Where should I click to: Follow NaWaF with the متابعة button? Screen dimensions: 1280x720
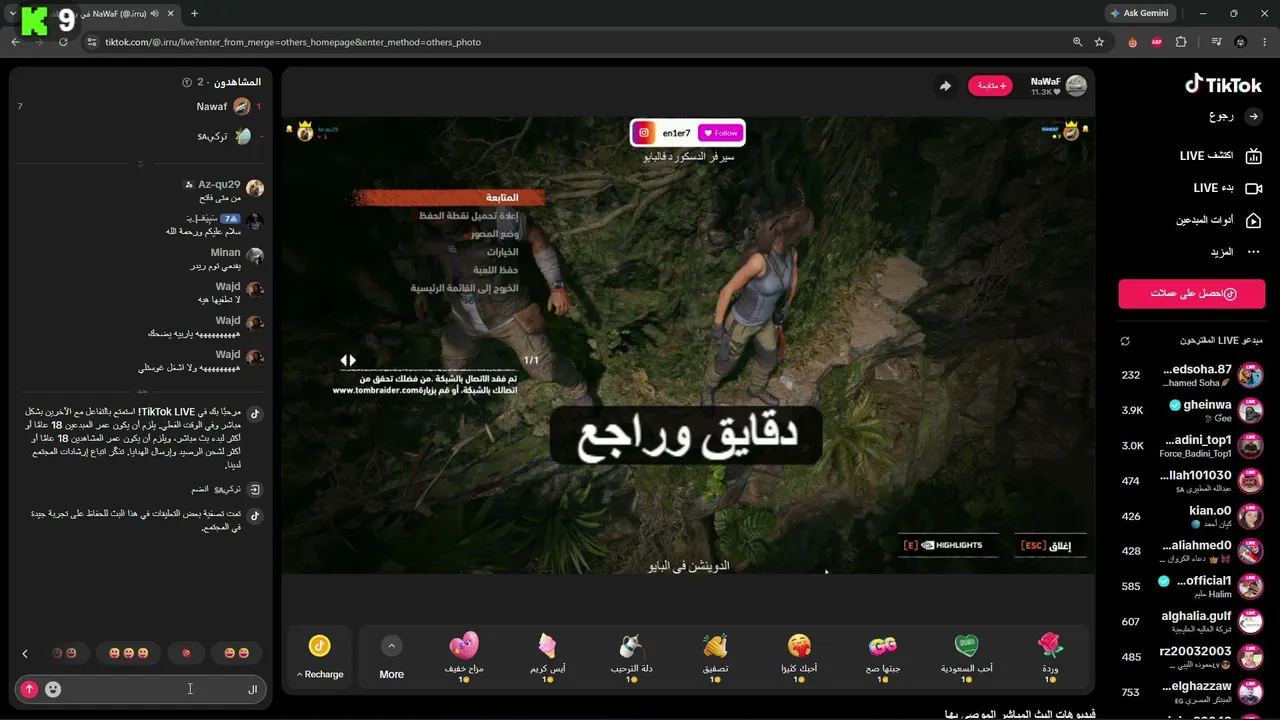[990, 86]
